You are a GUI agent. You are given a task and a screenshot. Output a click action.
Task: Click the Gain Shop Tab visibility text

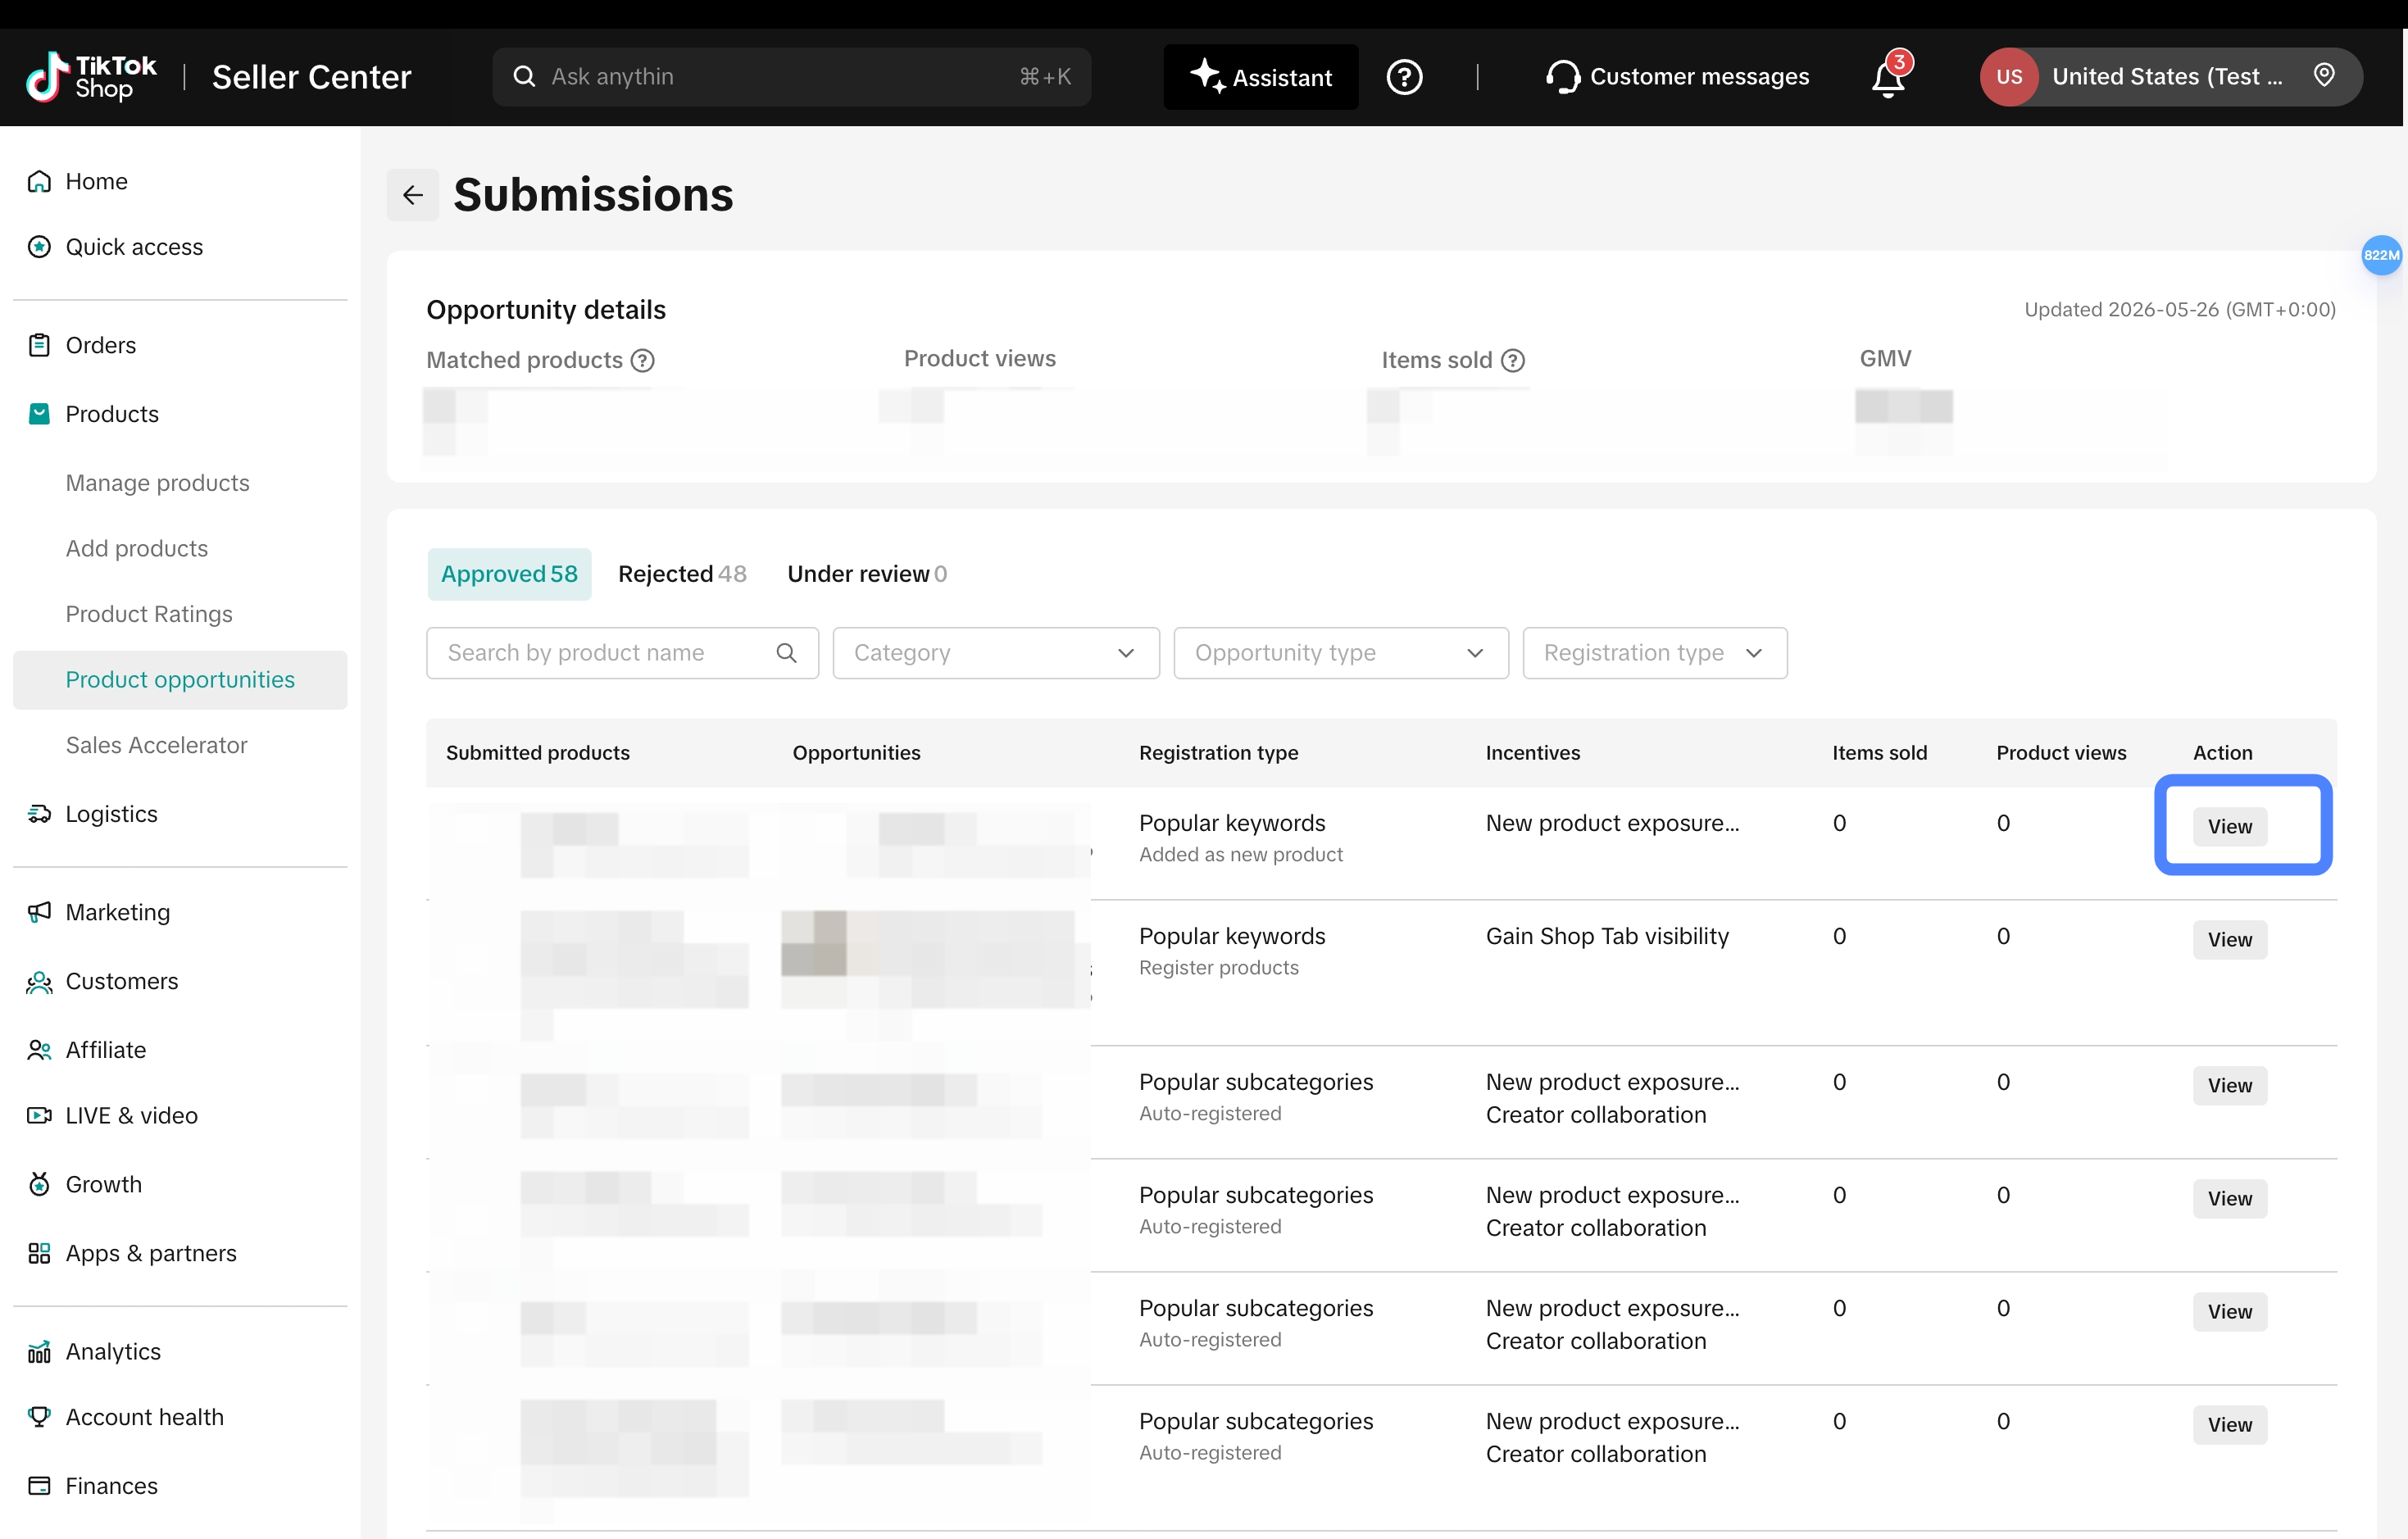click(x=1607, y=936)
